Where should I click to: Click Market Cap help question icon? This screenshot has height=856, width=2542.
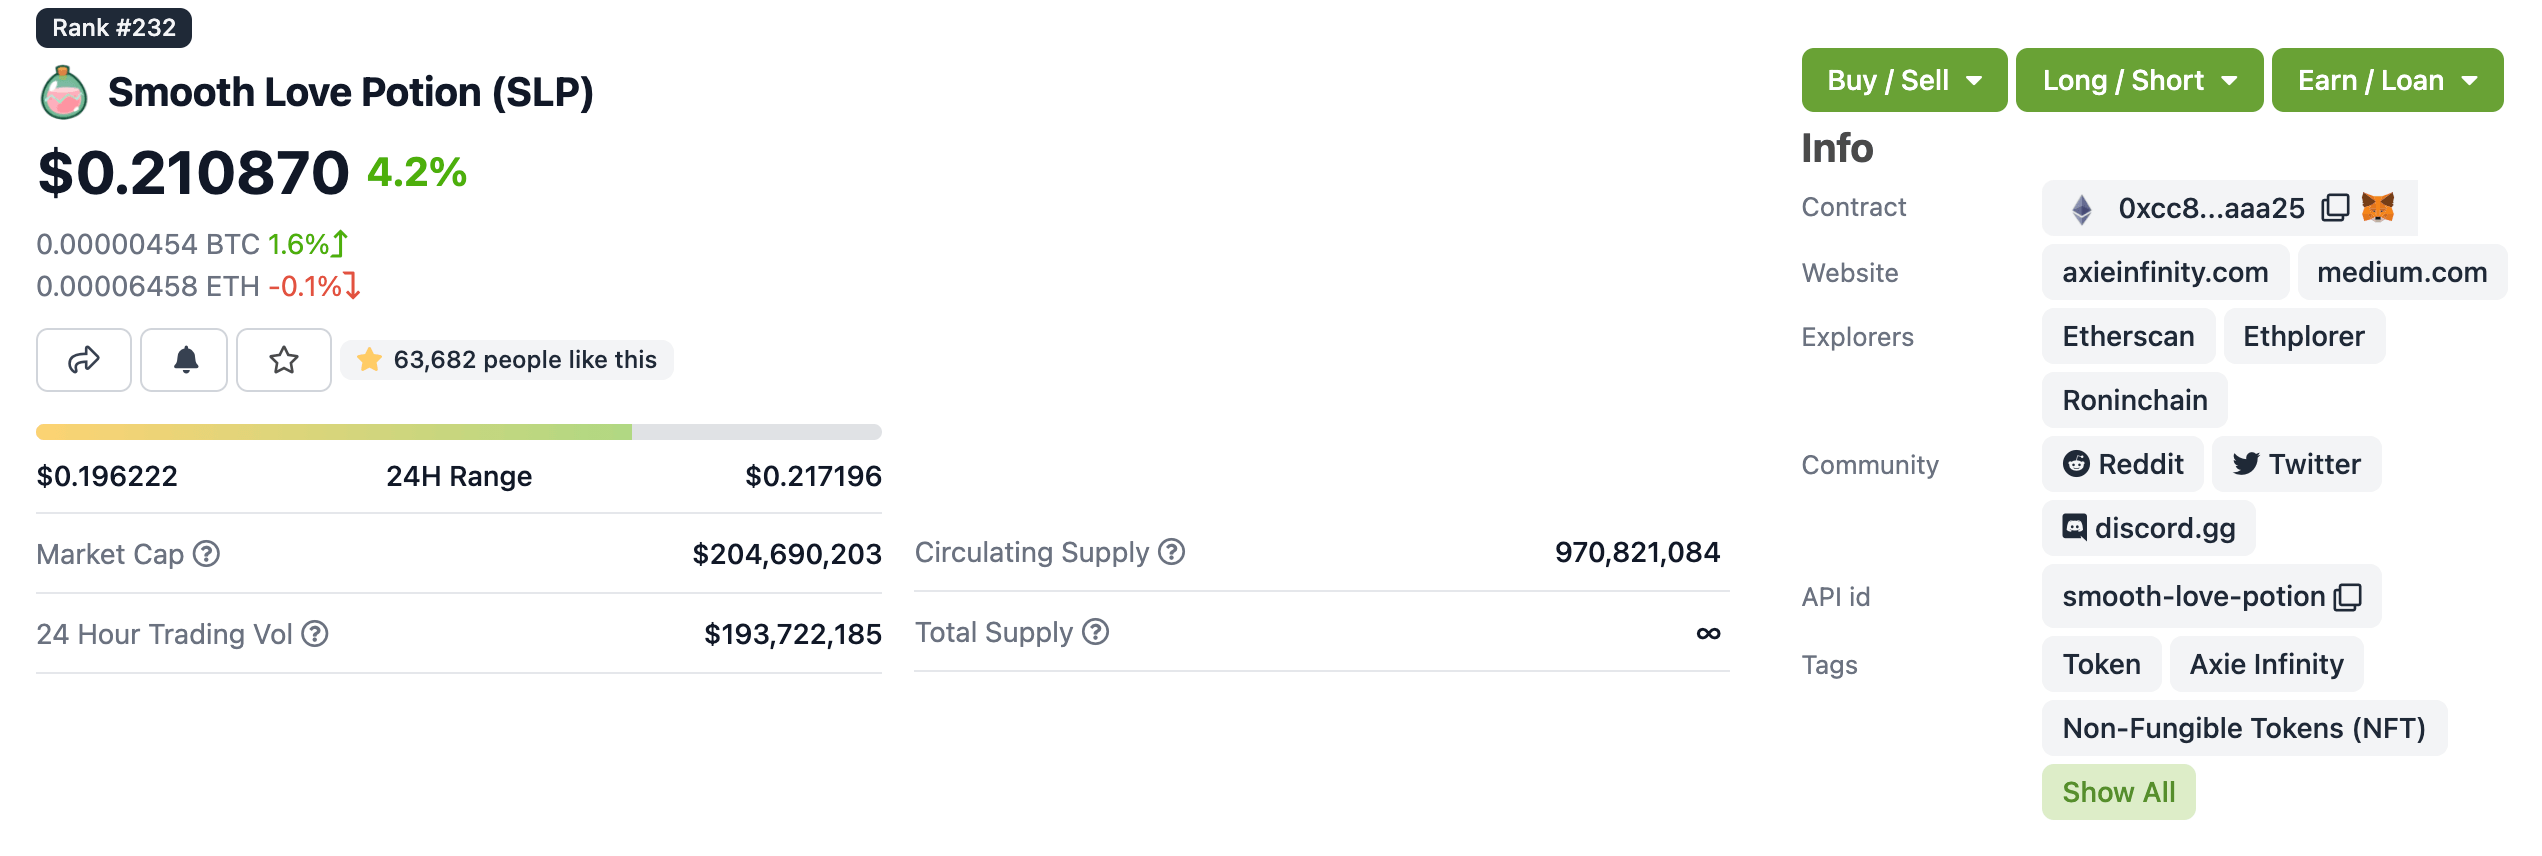point(207,554)
